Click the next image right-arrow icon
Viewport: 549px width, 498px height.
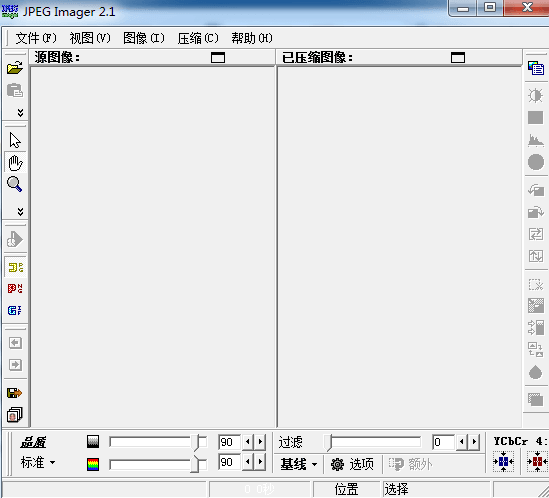[x=15, y=365]
